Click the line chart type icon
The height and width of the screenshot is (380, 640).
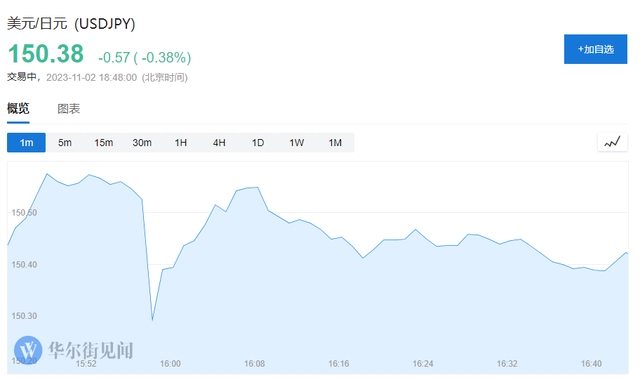click(612, 142)
